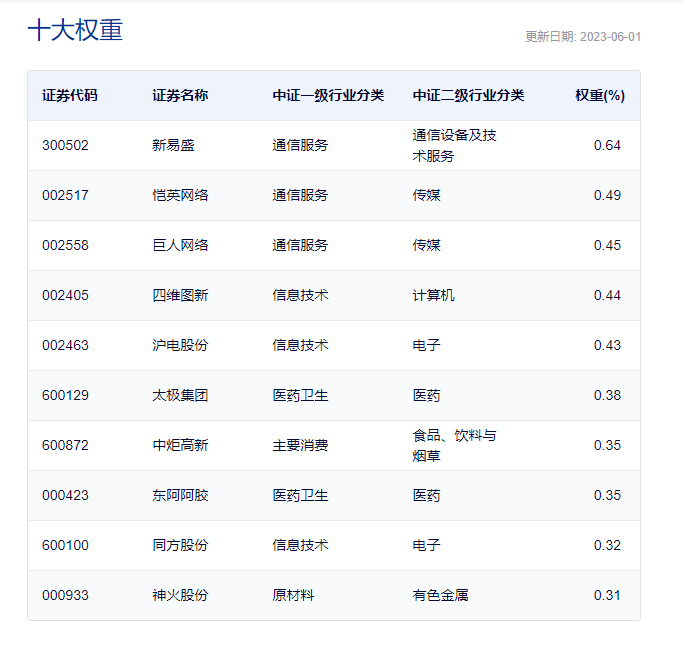The image size is (685, 659).
Task: Select the weight value 0.45
Action: click(607, 245)
